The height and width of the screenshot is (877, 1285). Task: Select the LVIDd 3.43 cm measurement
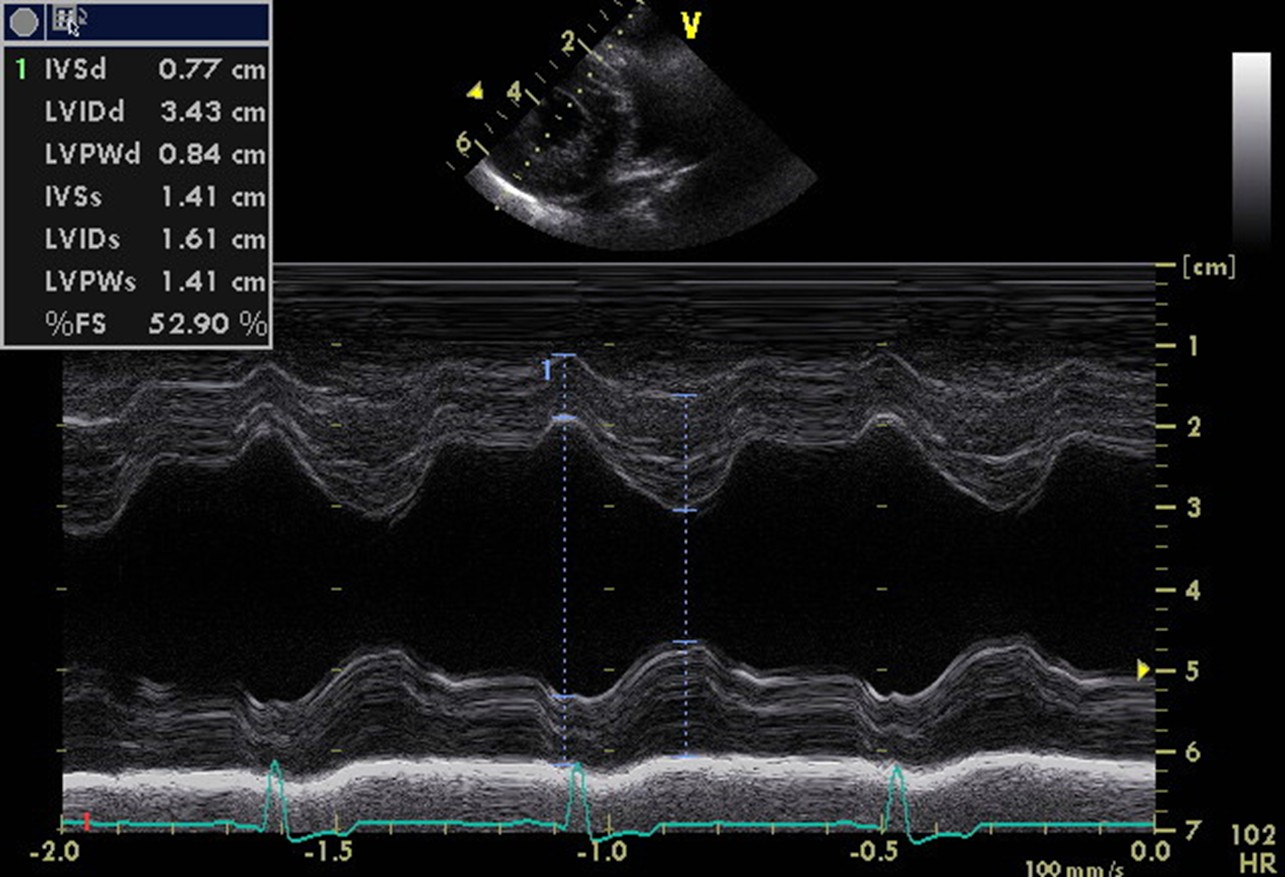(155, 111)
